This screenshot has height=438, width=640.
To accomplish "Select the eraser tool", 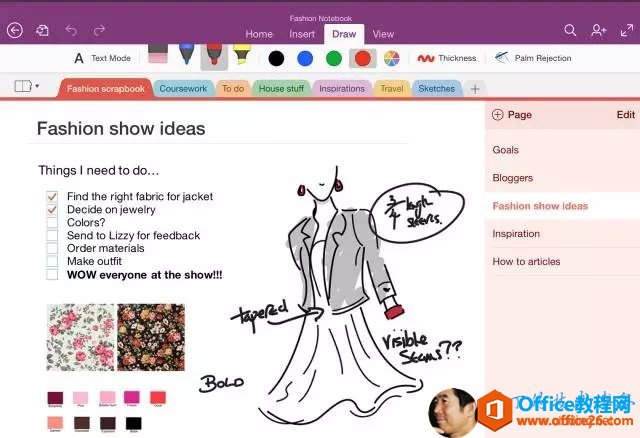I will [159, 56].
